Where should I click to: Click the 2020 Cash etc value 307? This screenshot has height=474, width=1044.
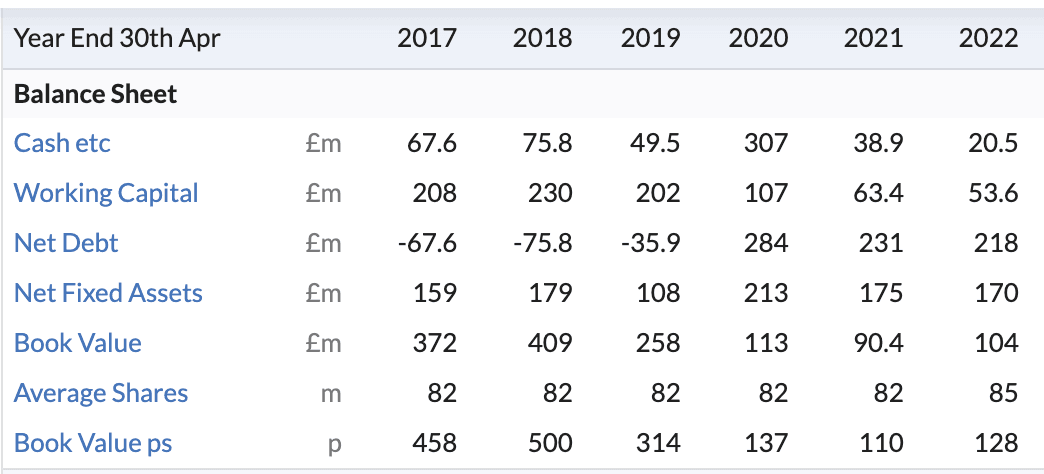(x=766, y=143)
